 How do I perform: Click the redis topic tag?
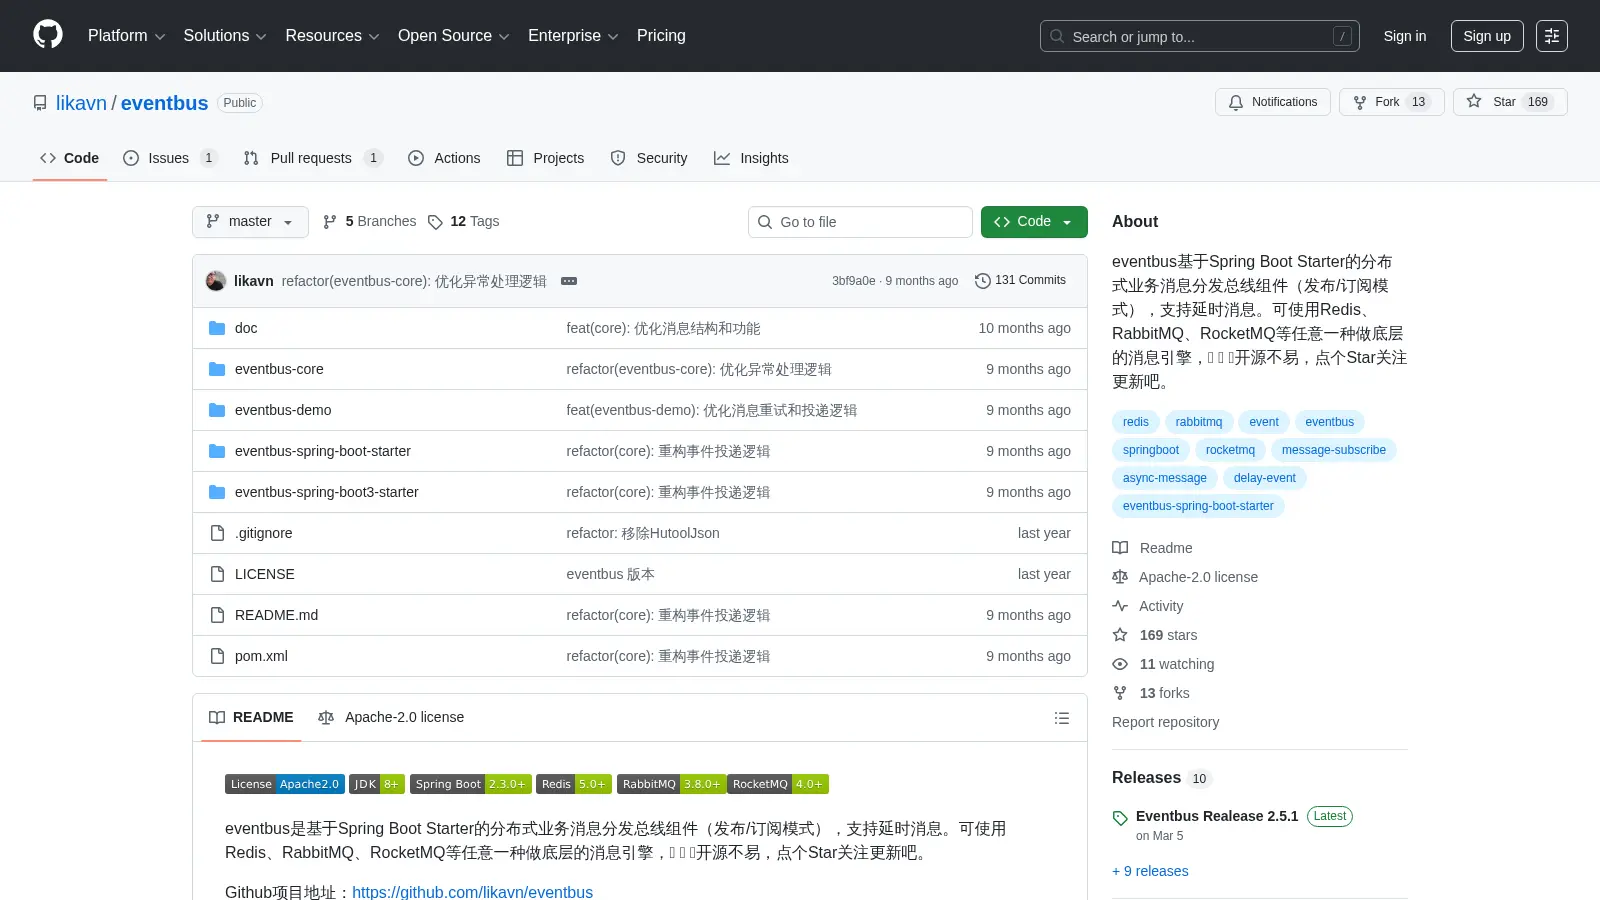coord(1136,422)
